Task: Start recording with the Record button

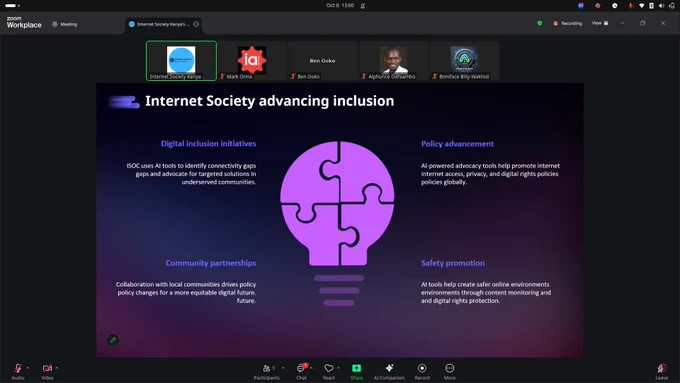Action: (x=422, y=371)
